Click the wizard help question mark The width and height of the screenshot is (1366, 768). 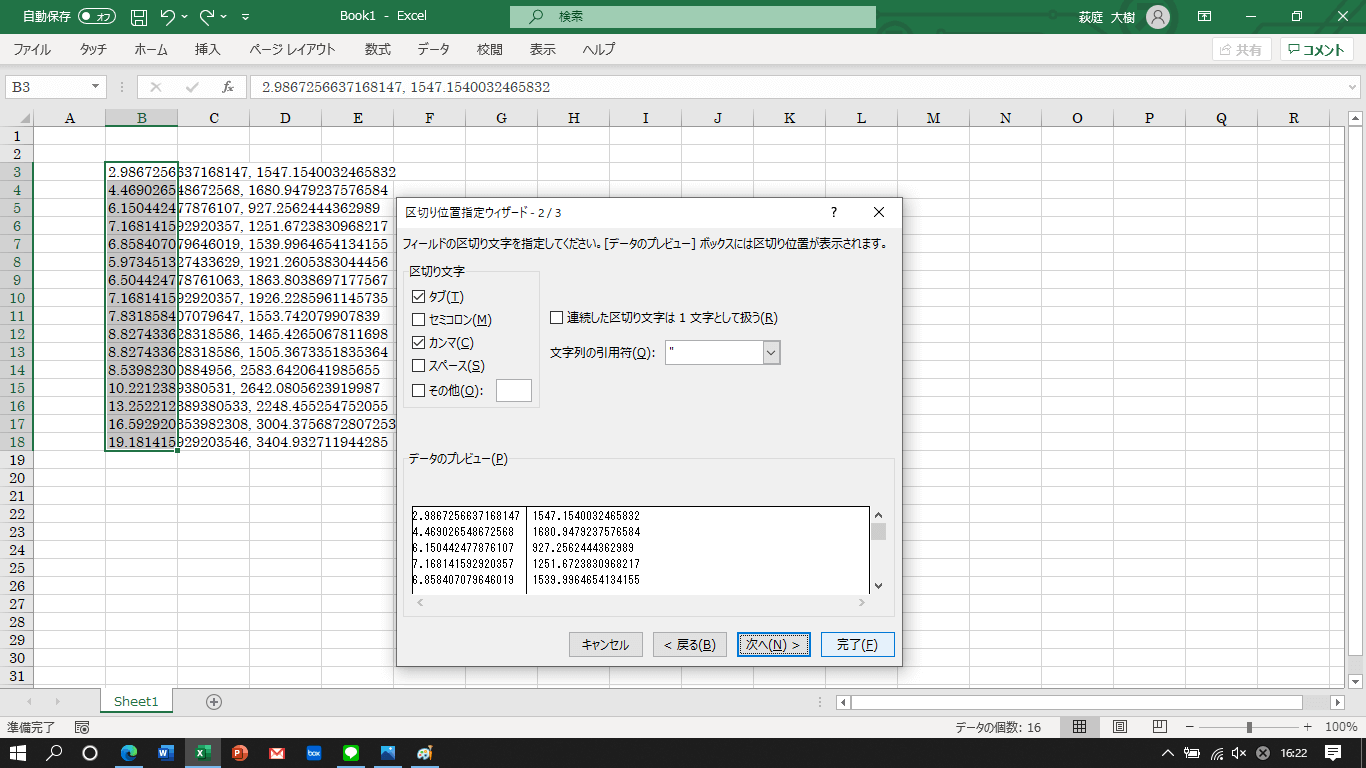click(x=833, y=212)
